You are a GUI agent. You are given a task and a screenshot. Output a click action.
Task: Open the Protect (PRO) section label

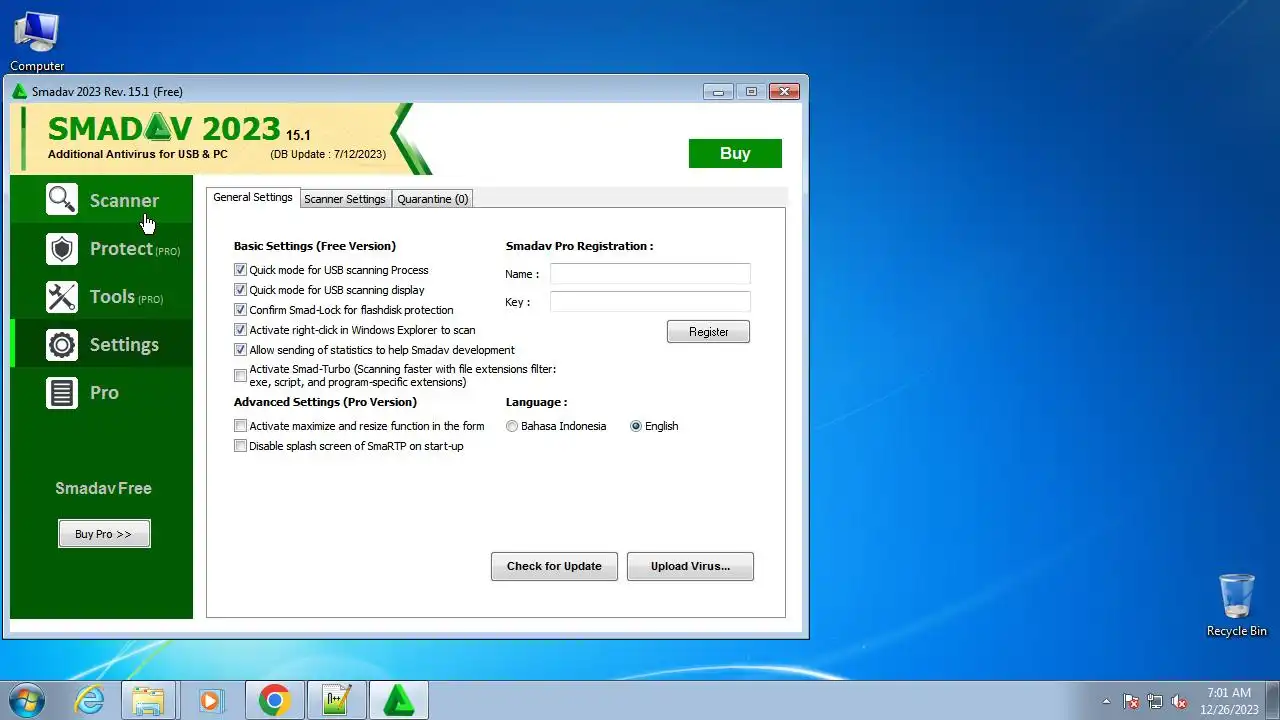click(135, 248)
